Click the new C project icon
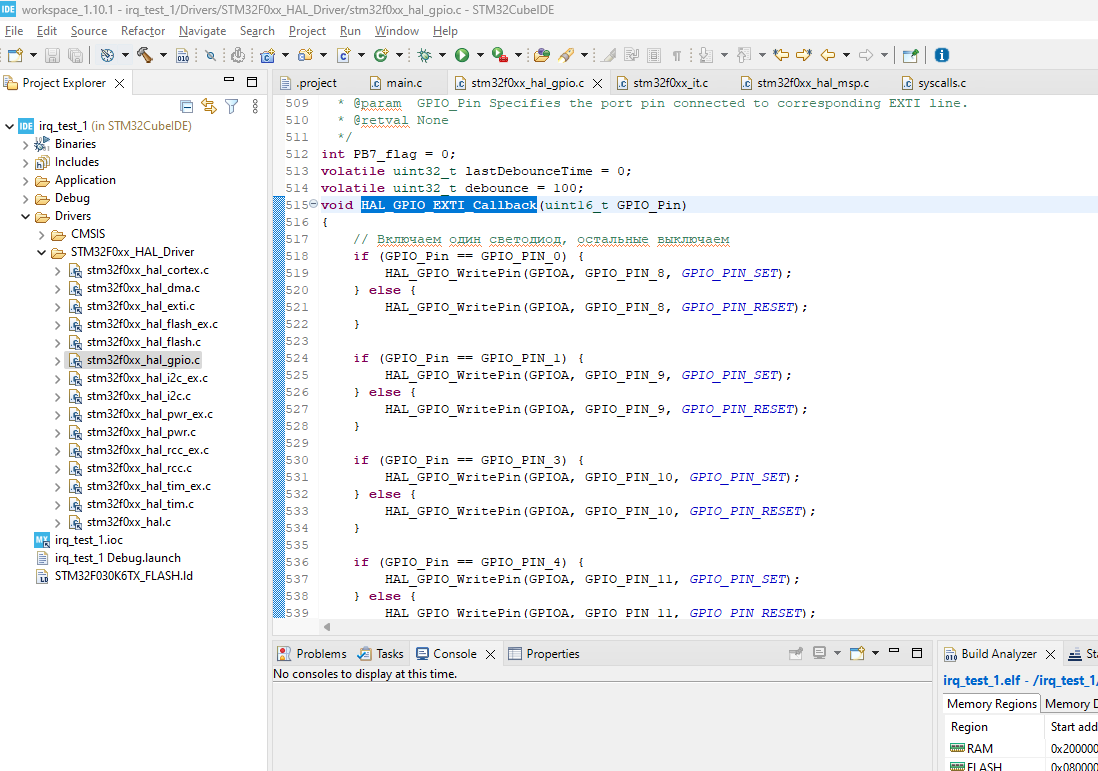Viewport: 1098px width, 771px height. [267, 55]
